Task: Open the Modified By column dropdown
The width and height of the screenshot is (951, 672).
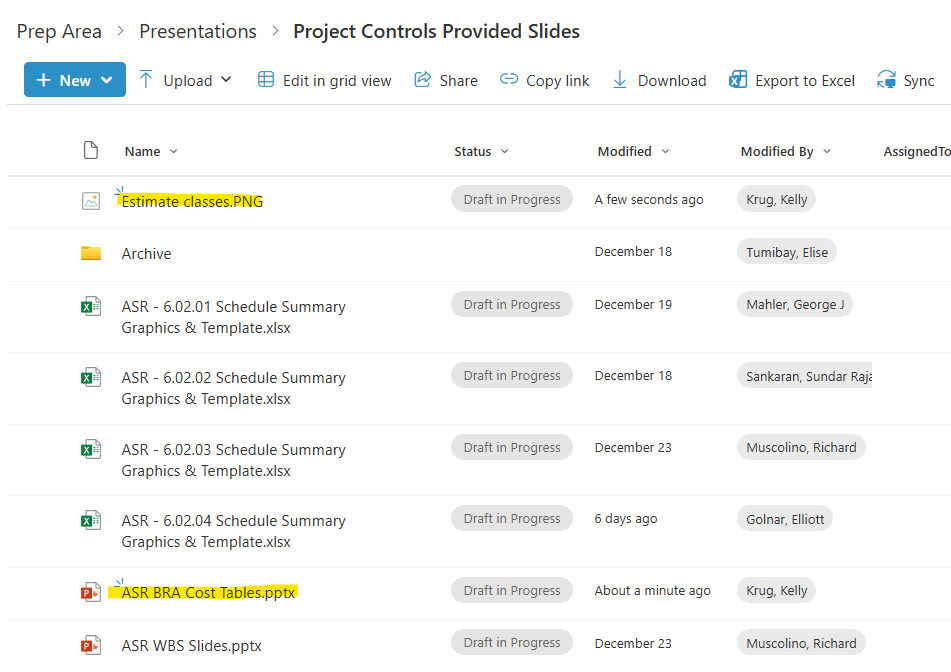Action: point(827,152)
